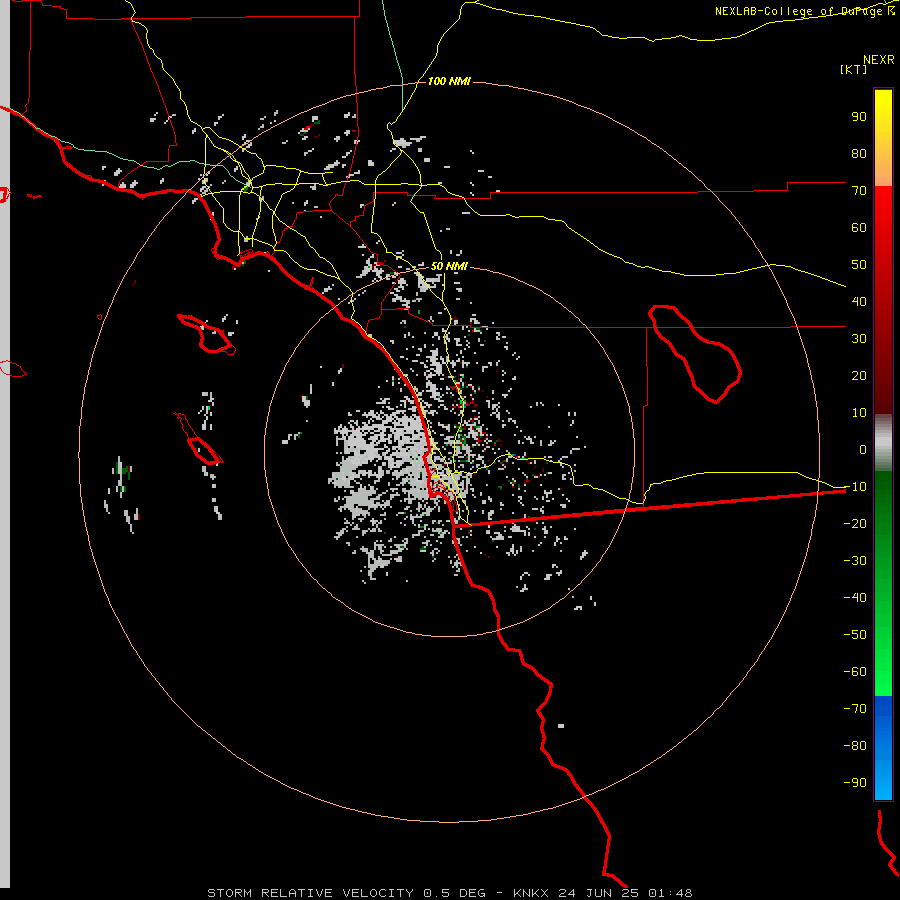Click the 01:48 timestamp
The width and height of the screenshot is (900, 900).
pyautogui.click(x=670, y=893)
